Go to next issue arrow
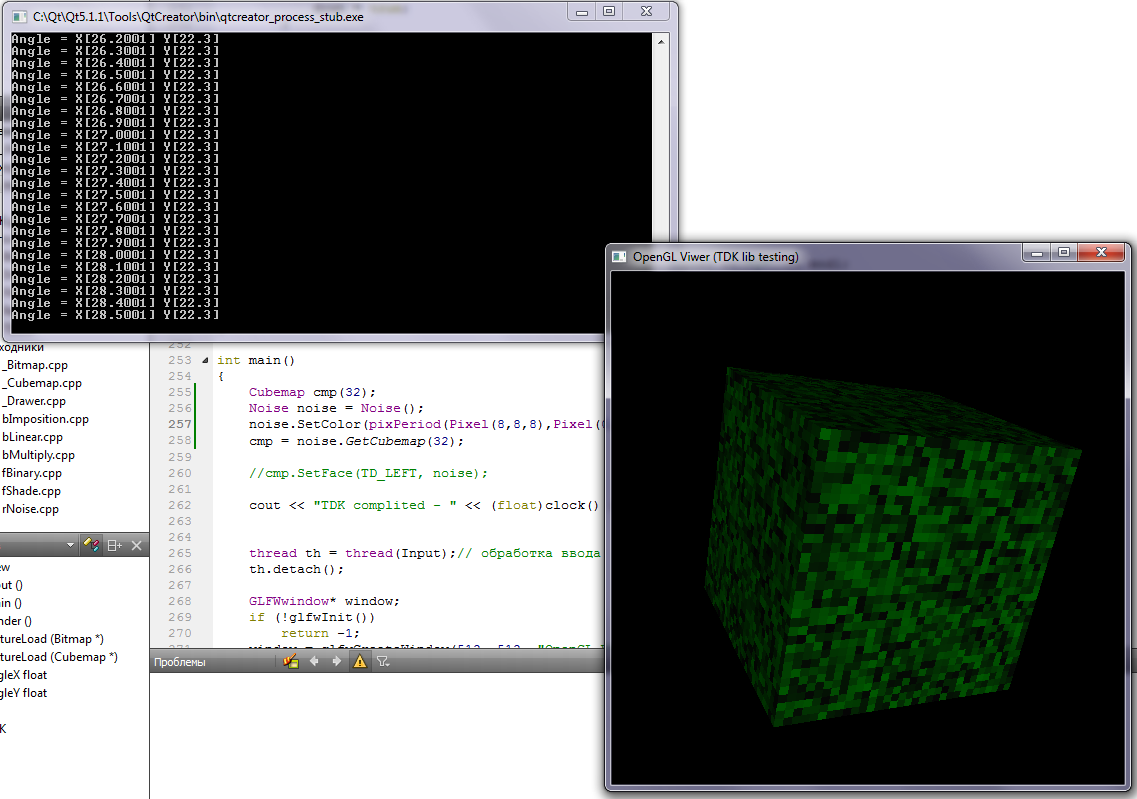Screen dimensions: 1137x799 click(x=336, y=661)
